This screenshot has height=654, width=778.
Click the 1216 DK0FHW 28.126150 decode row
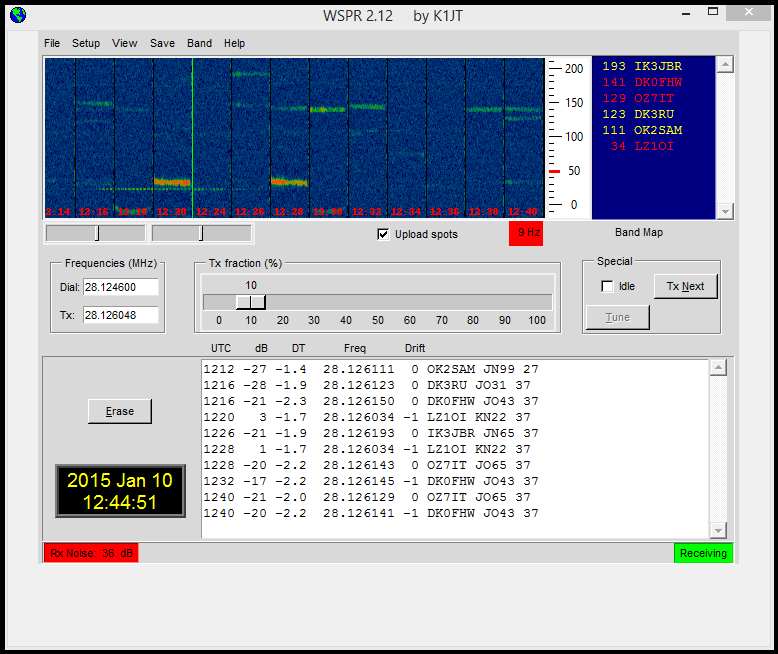coord(371,401)
